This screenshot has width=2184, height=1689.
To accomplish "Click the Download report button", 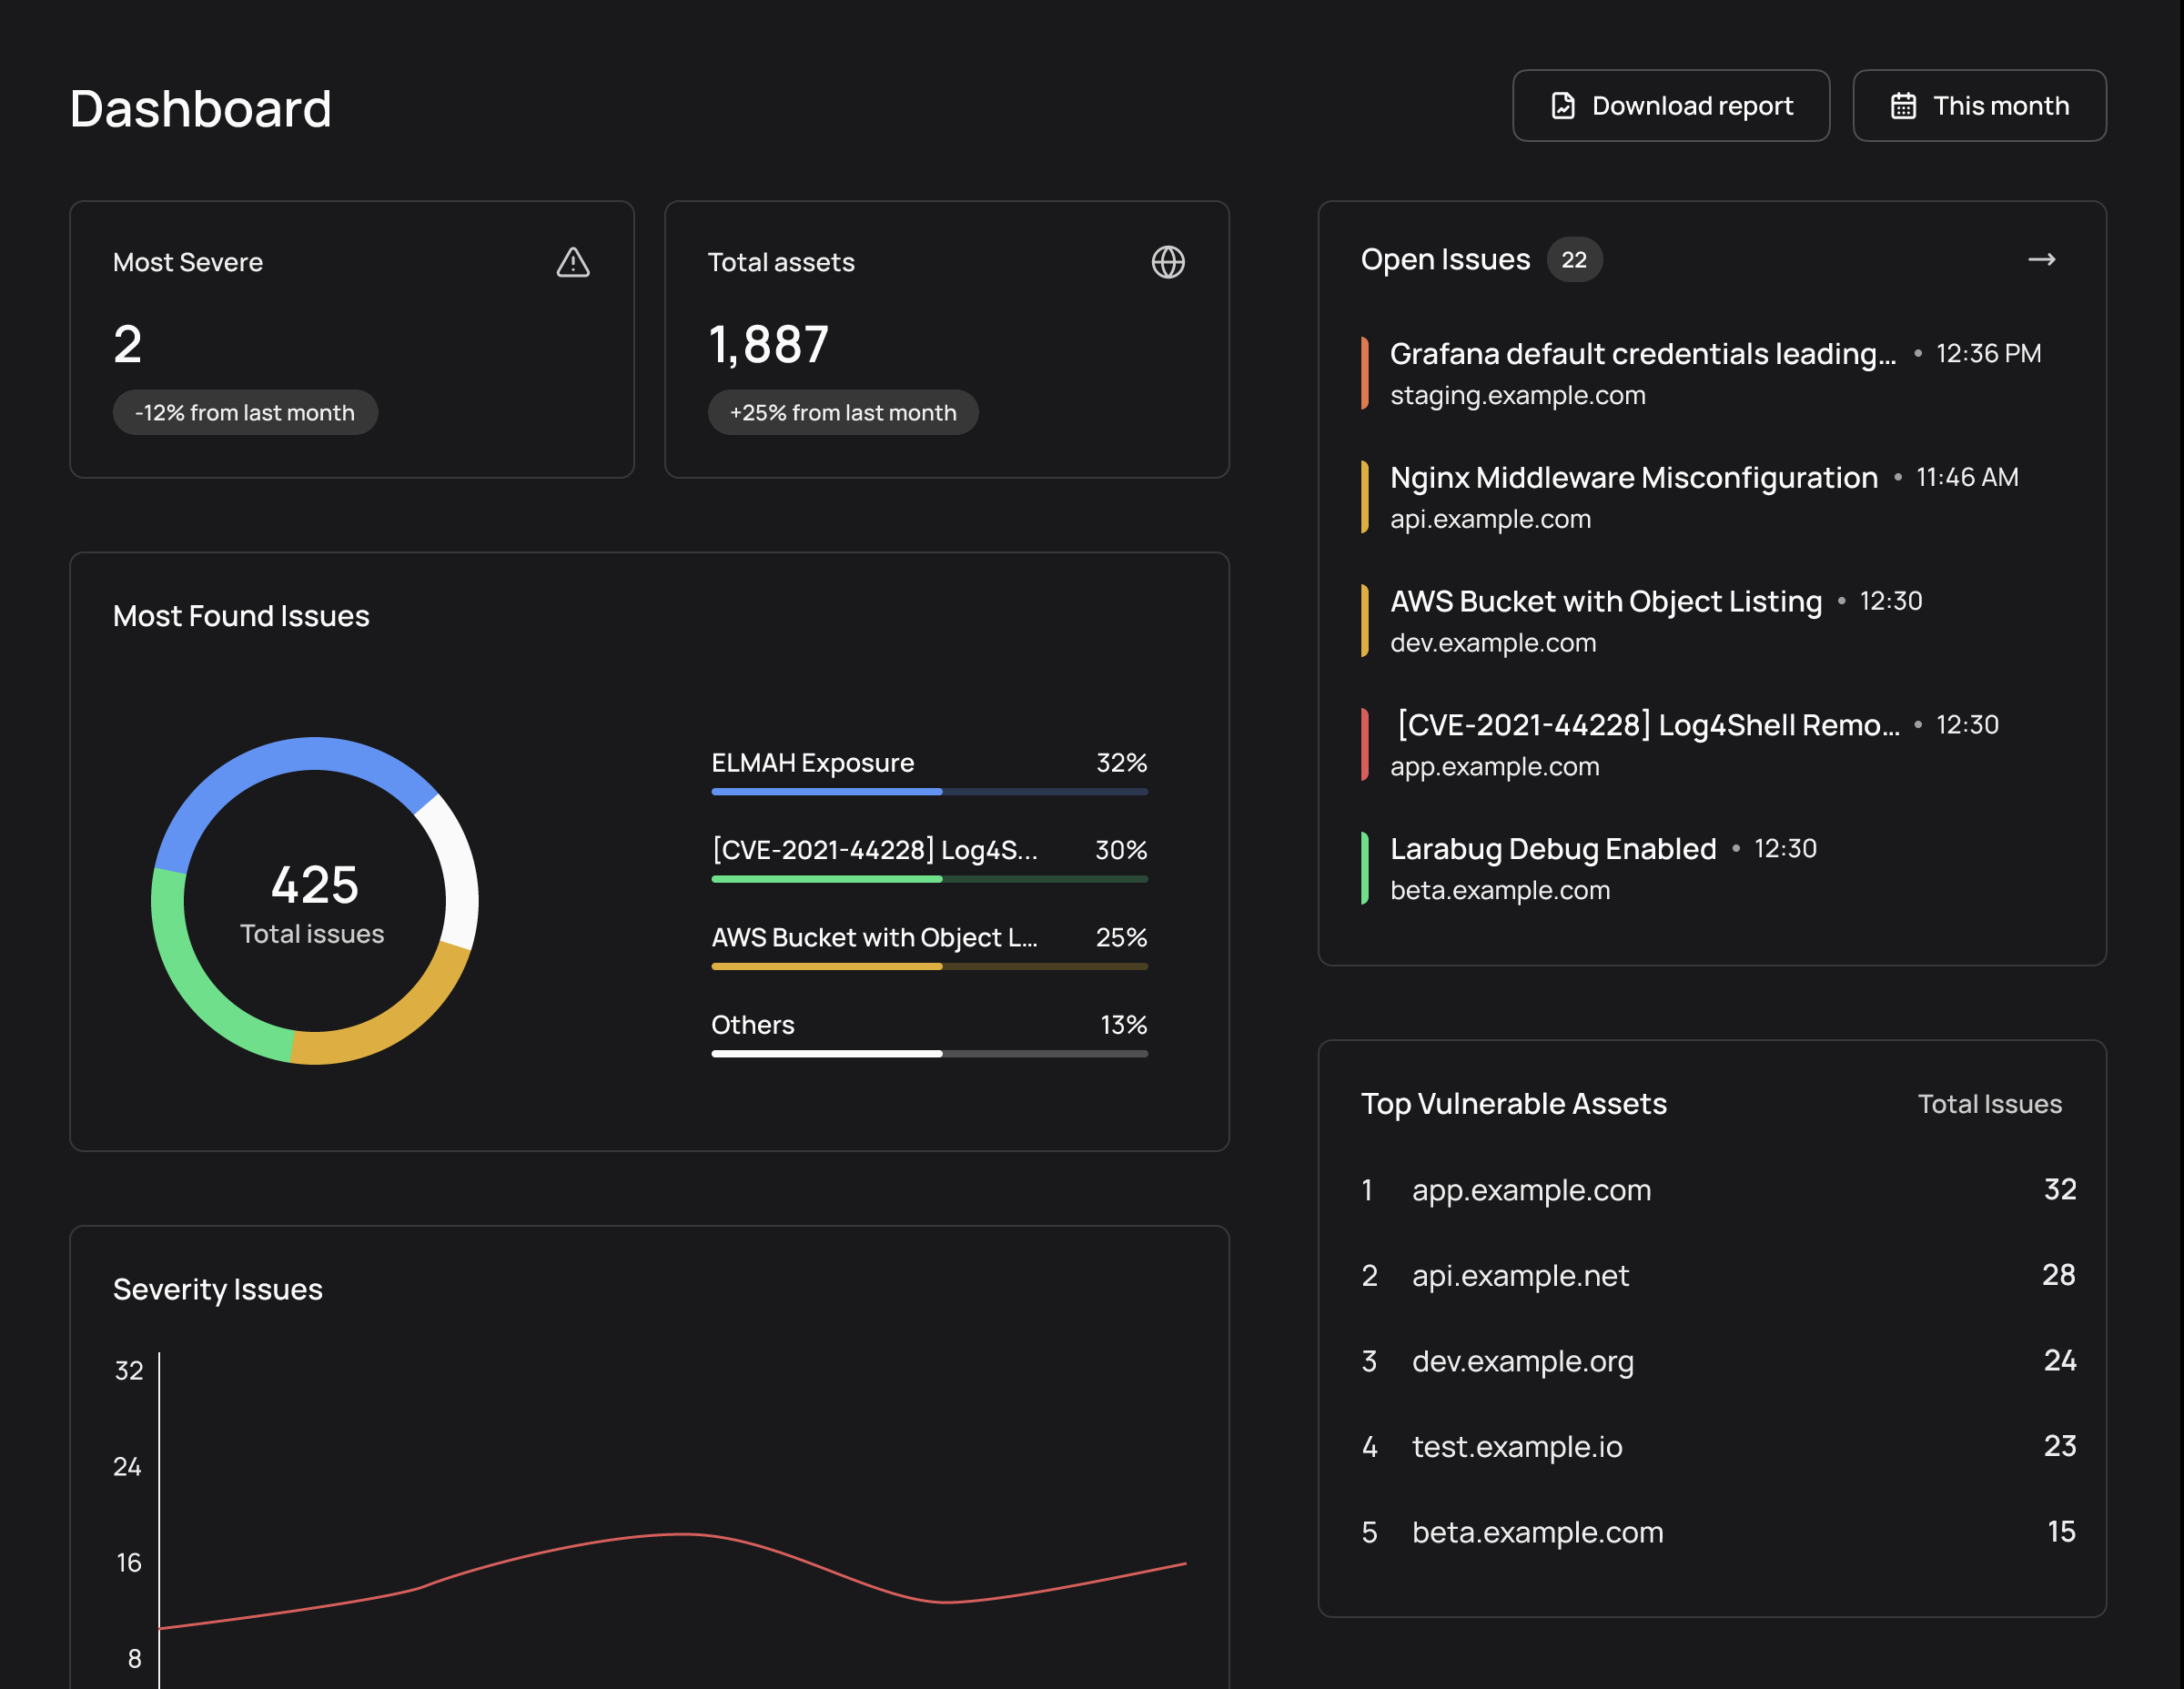I will [1670, 105].
